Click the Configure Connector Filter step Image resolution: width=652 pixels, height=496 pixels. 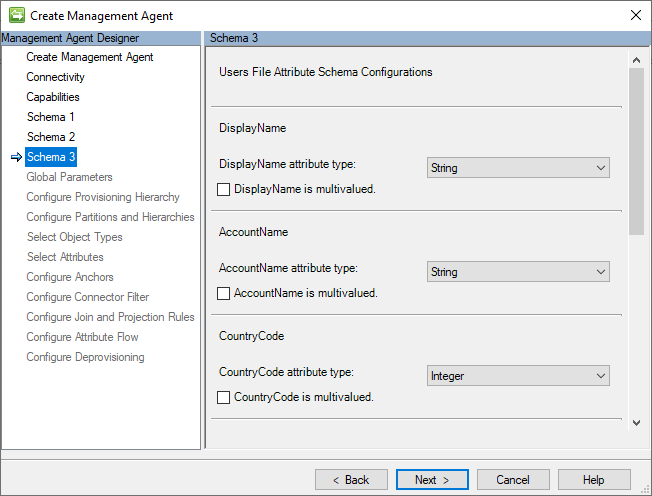point(87,296)
